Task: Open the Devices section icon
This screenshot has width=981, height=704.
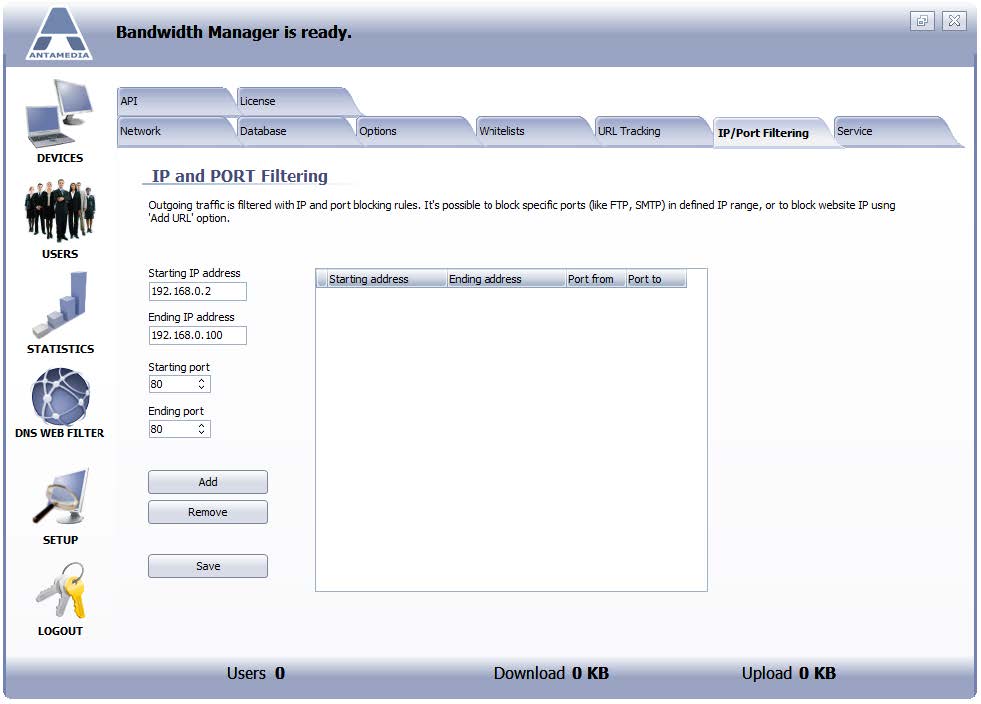Action: click(x=60, y=114)
